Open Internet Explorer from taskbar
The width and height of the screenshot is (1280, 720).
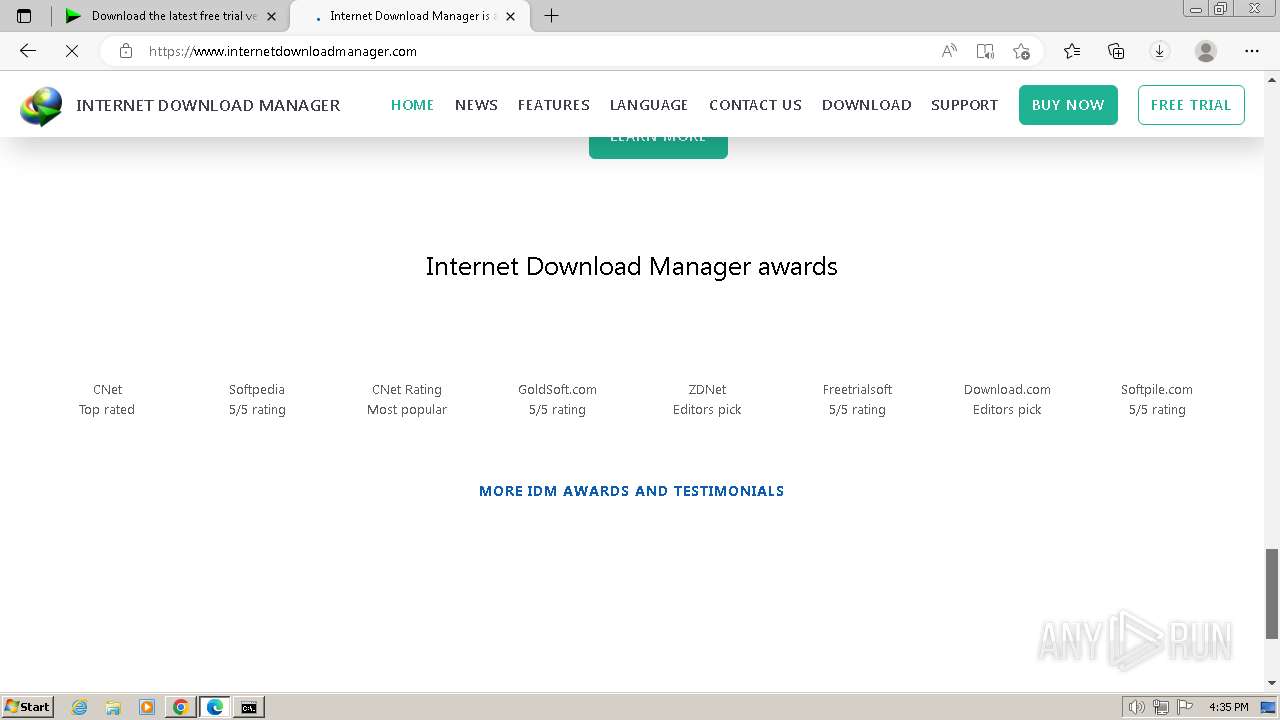coord(80,707)
